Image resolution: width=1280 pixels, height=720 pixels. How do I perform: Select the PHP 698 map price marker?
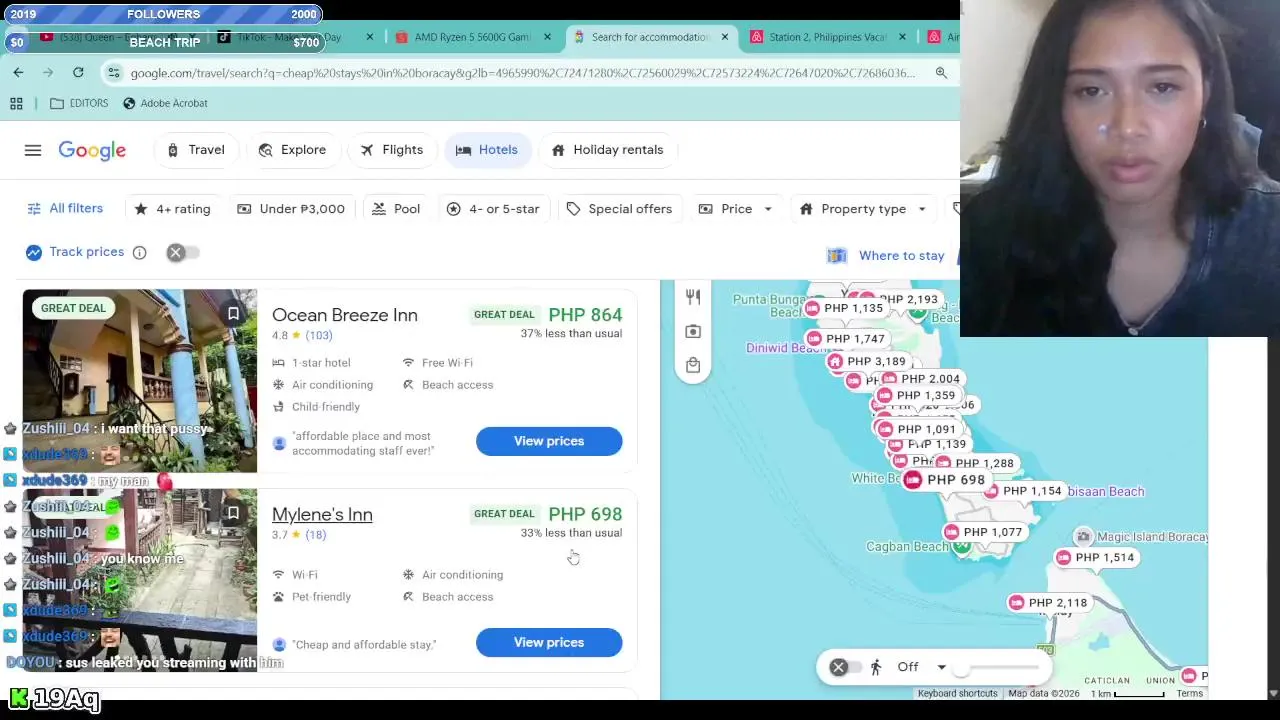pos(945,480)
